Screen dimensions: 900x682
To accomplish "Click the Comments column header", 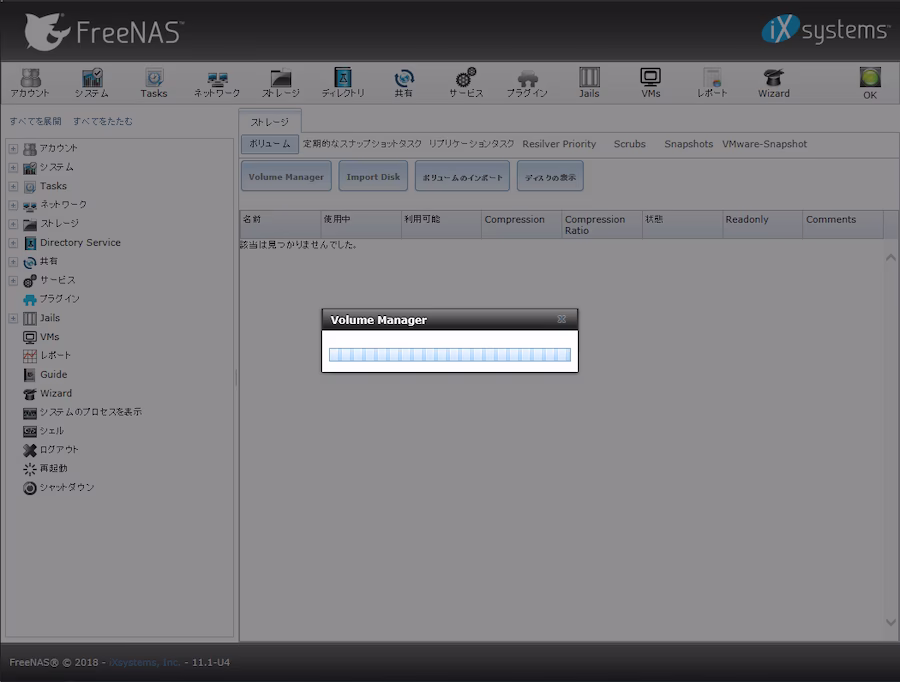I will pyautogui.click(x=843, y=224).
